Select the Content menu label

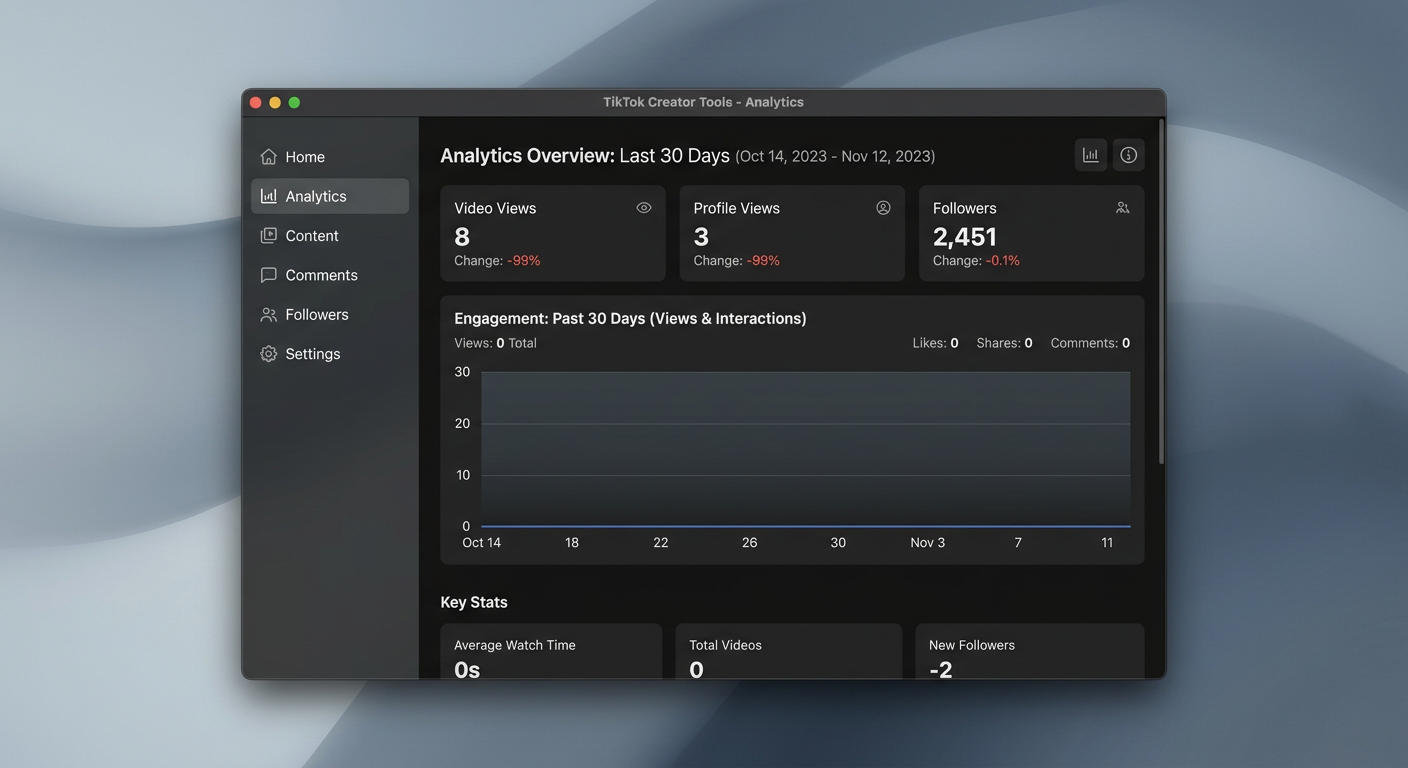(x=312, y=236)
